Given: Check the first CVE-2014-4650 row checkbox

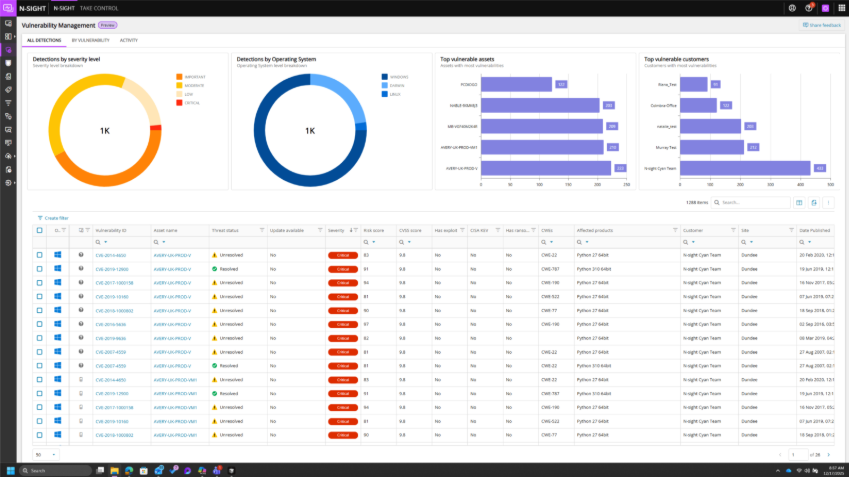Looking at the screenshot, I should 40,255.
